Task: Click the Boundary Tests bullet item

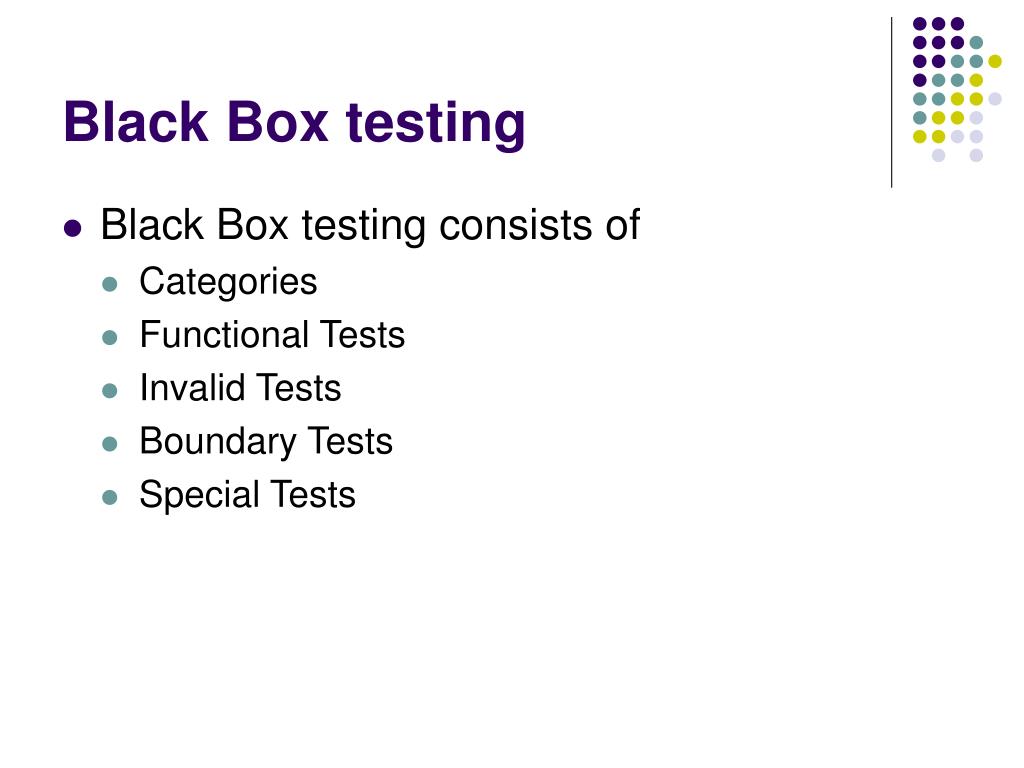Action: point(266,441)
